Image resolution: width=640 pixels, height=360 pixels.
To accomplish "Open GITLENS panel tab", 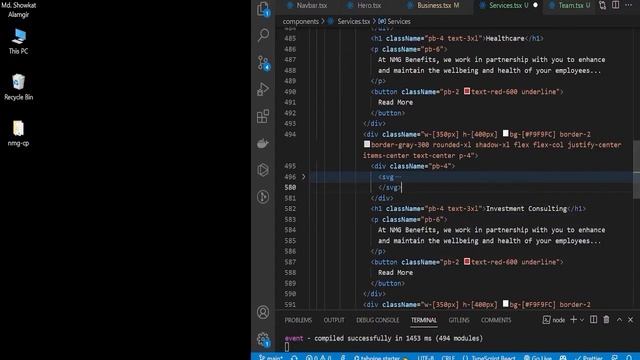I will pos(459,320).
